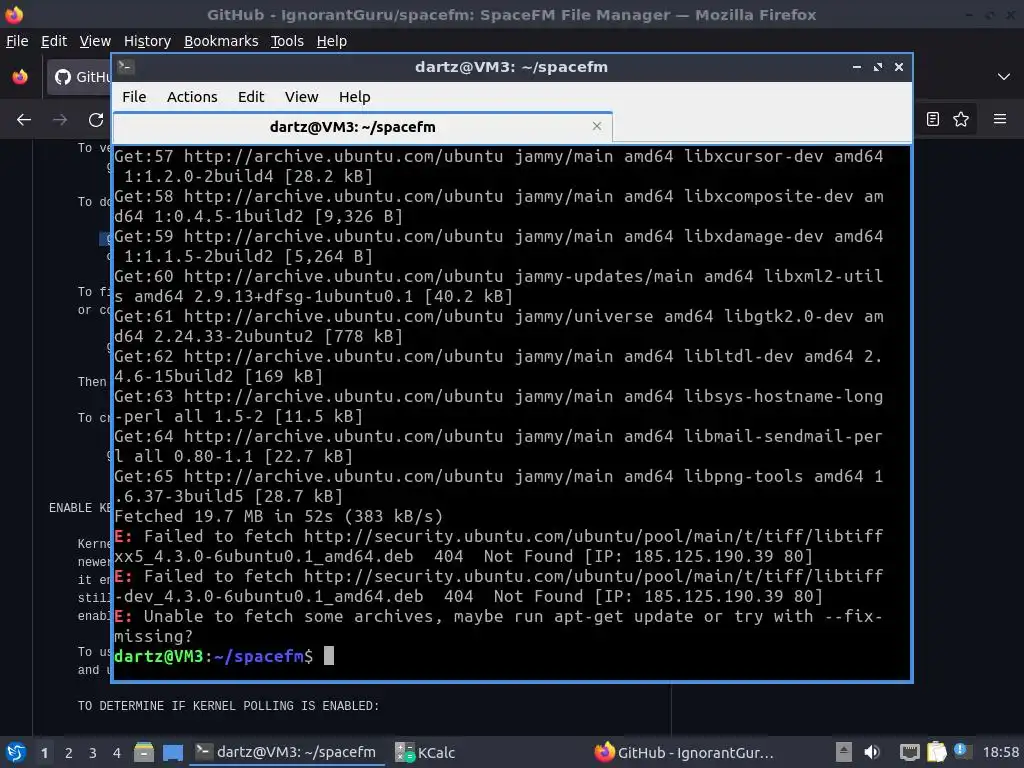The width and height of the screenshot is (1024, 768).
Task: Open Firefox's Help menu
Action: point(332,41)
